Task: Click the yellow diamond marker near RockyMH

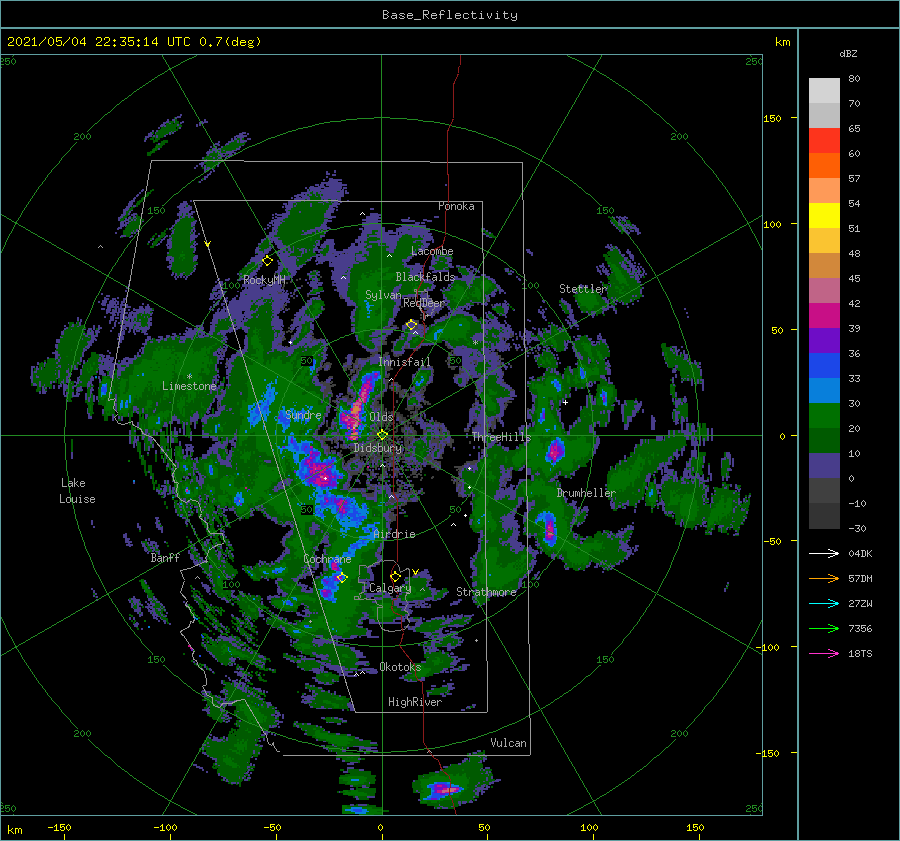Action: click(x=267, y=261)
